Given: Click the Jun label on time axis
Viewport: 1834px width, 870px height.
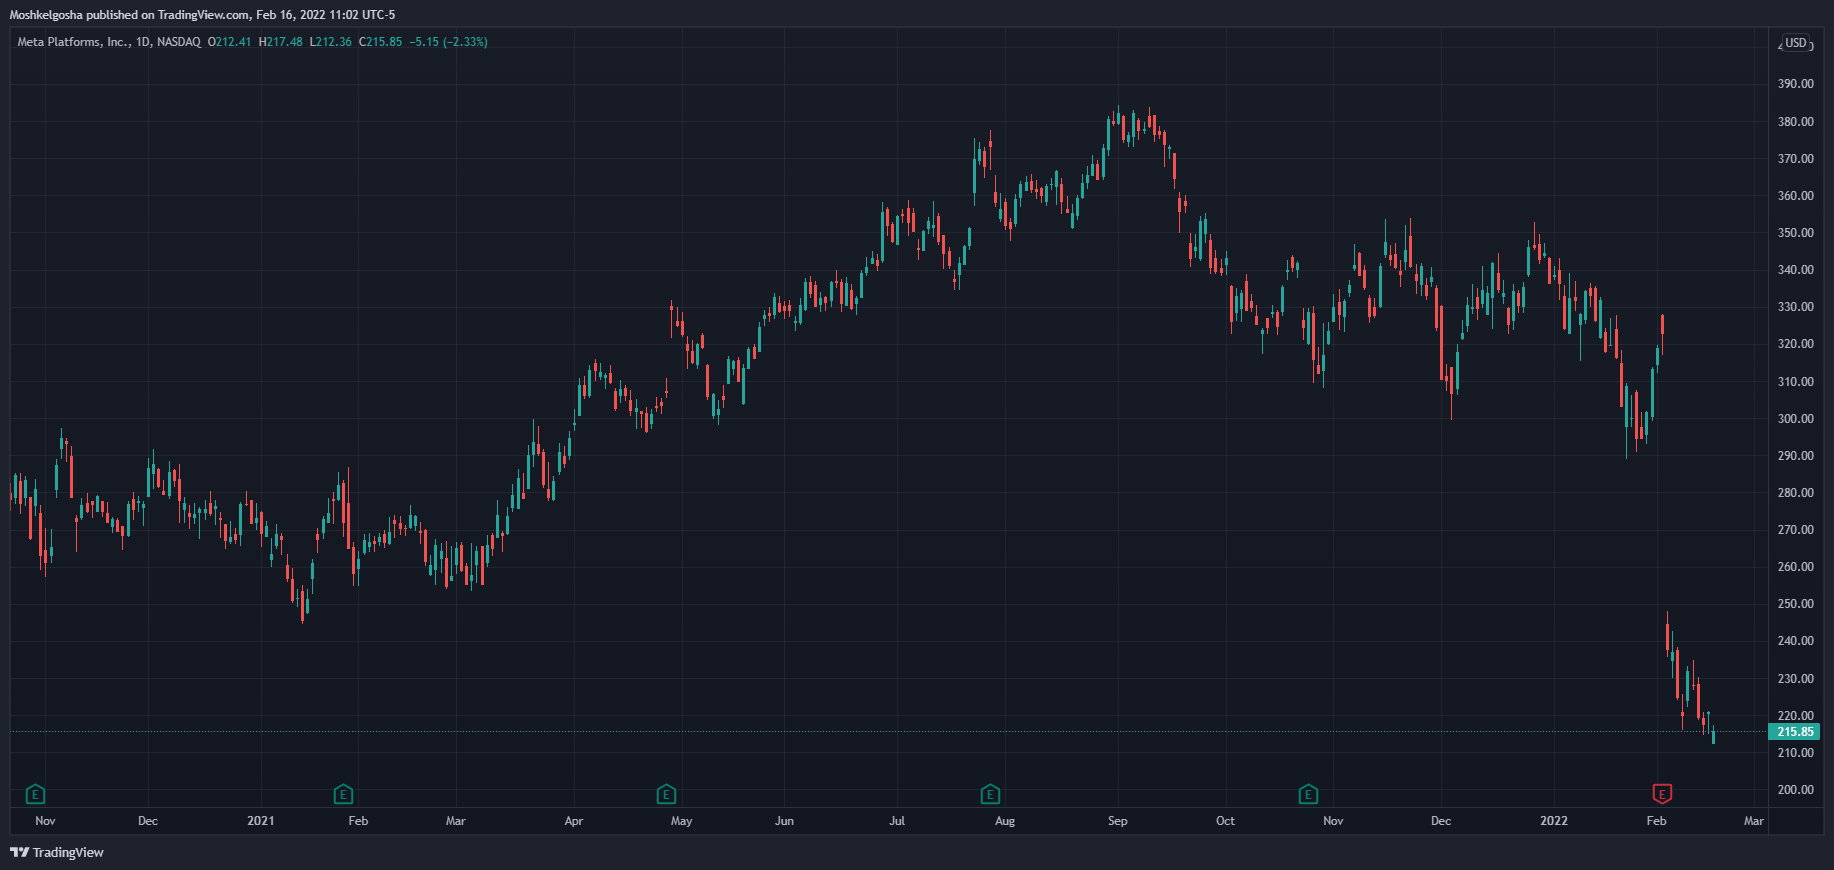Looking at the screenshot, I should [784, 821].
